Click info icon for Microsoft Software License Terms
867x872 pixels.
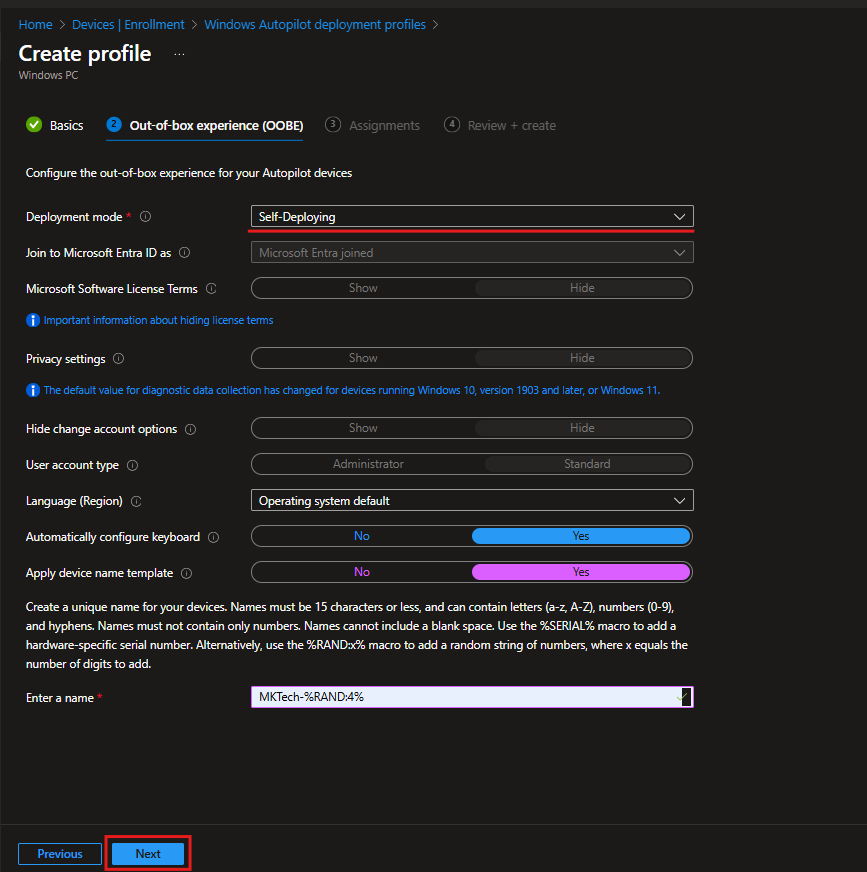point(210,289)
